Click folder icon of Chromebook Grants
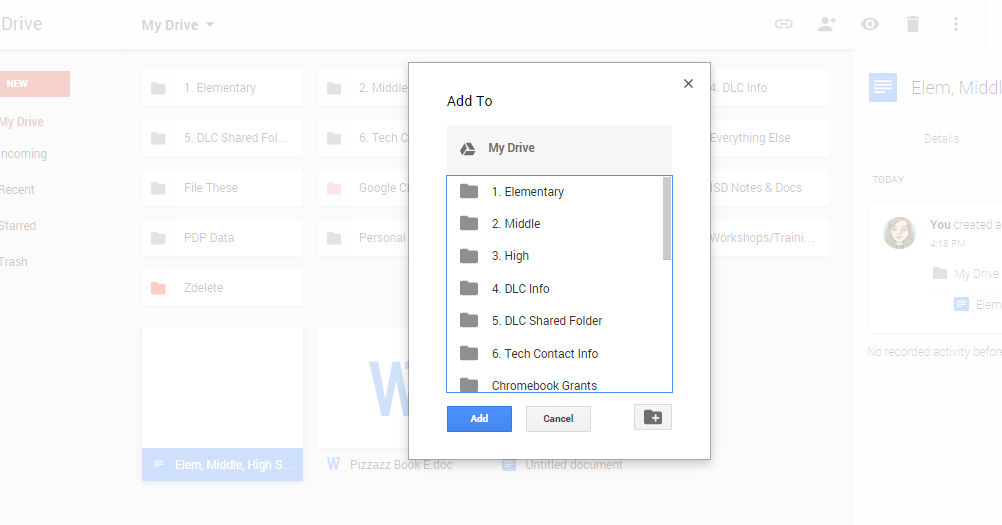This screenshot has height=525, width=1002. coord(469,384)
